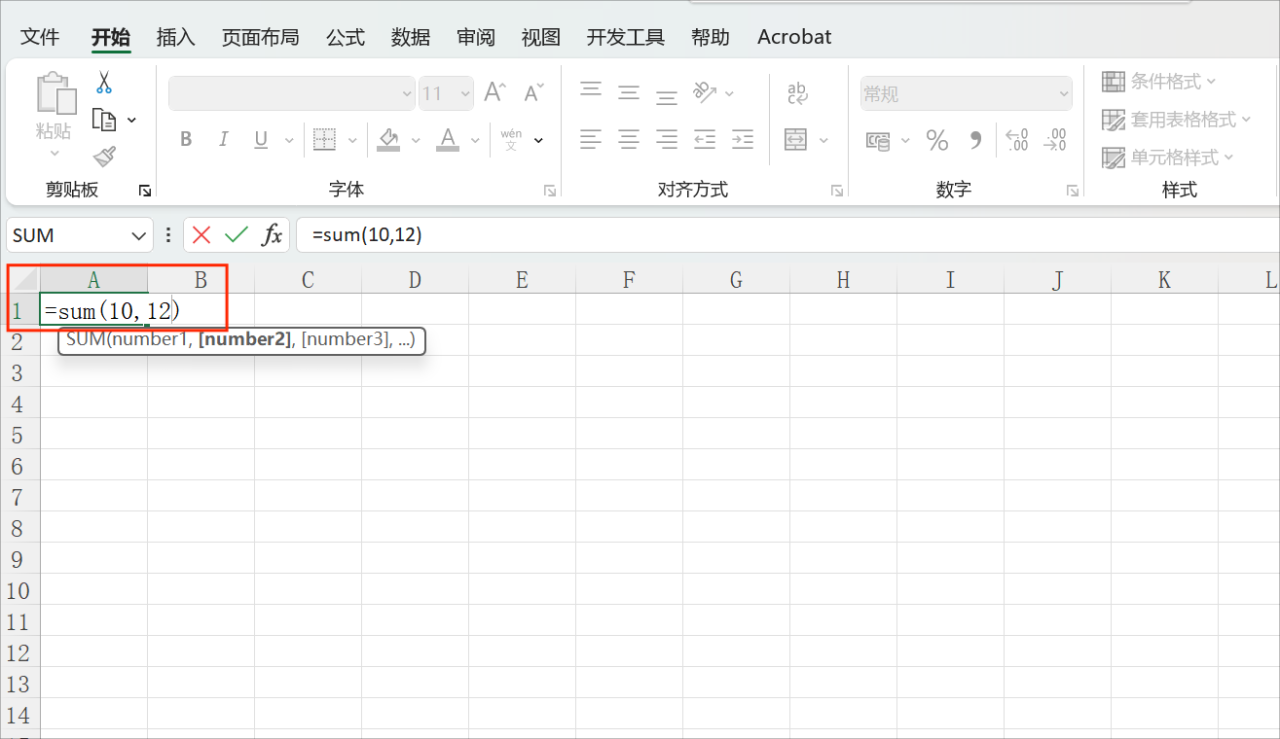
Task: Apply cell borders icon
Action: [324, 140]
